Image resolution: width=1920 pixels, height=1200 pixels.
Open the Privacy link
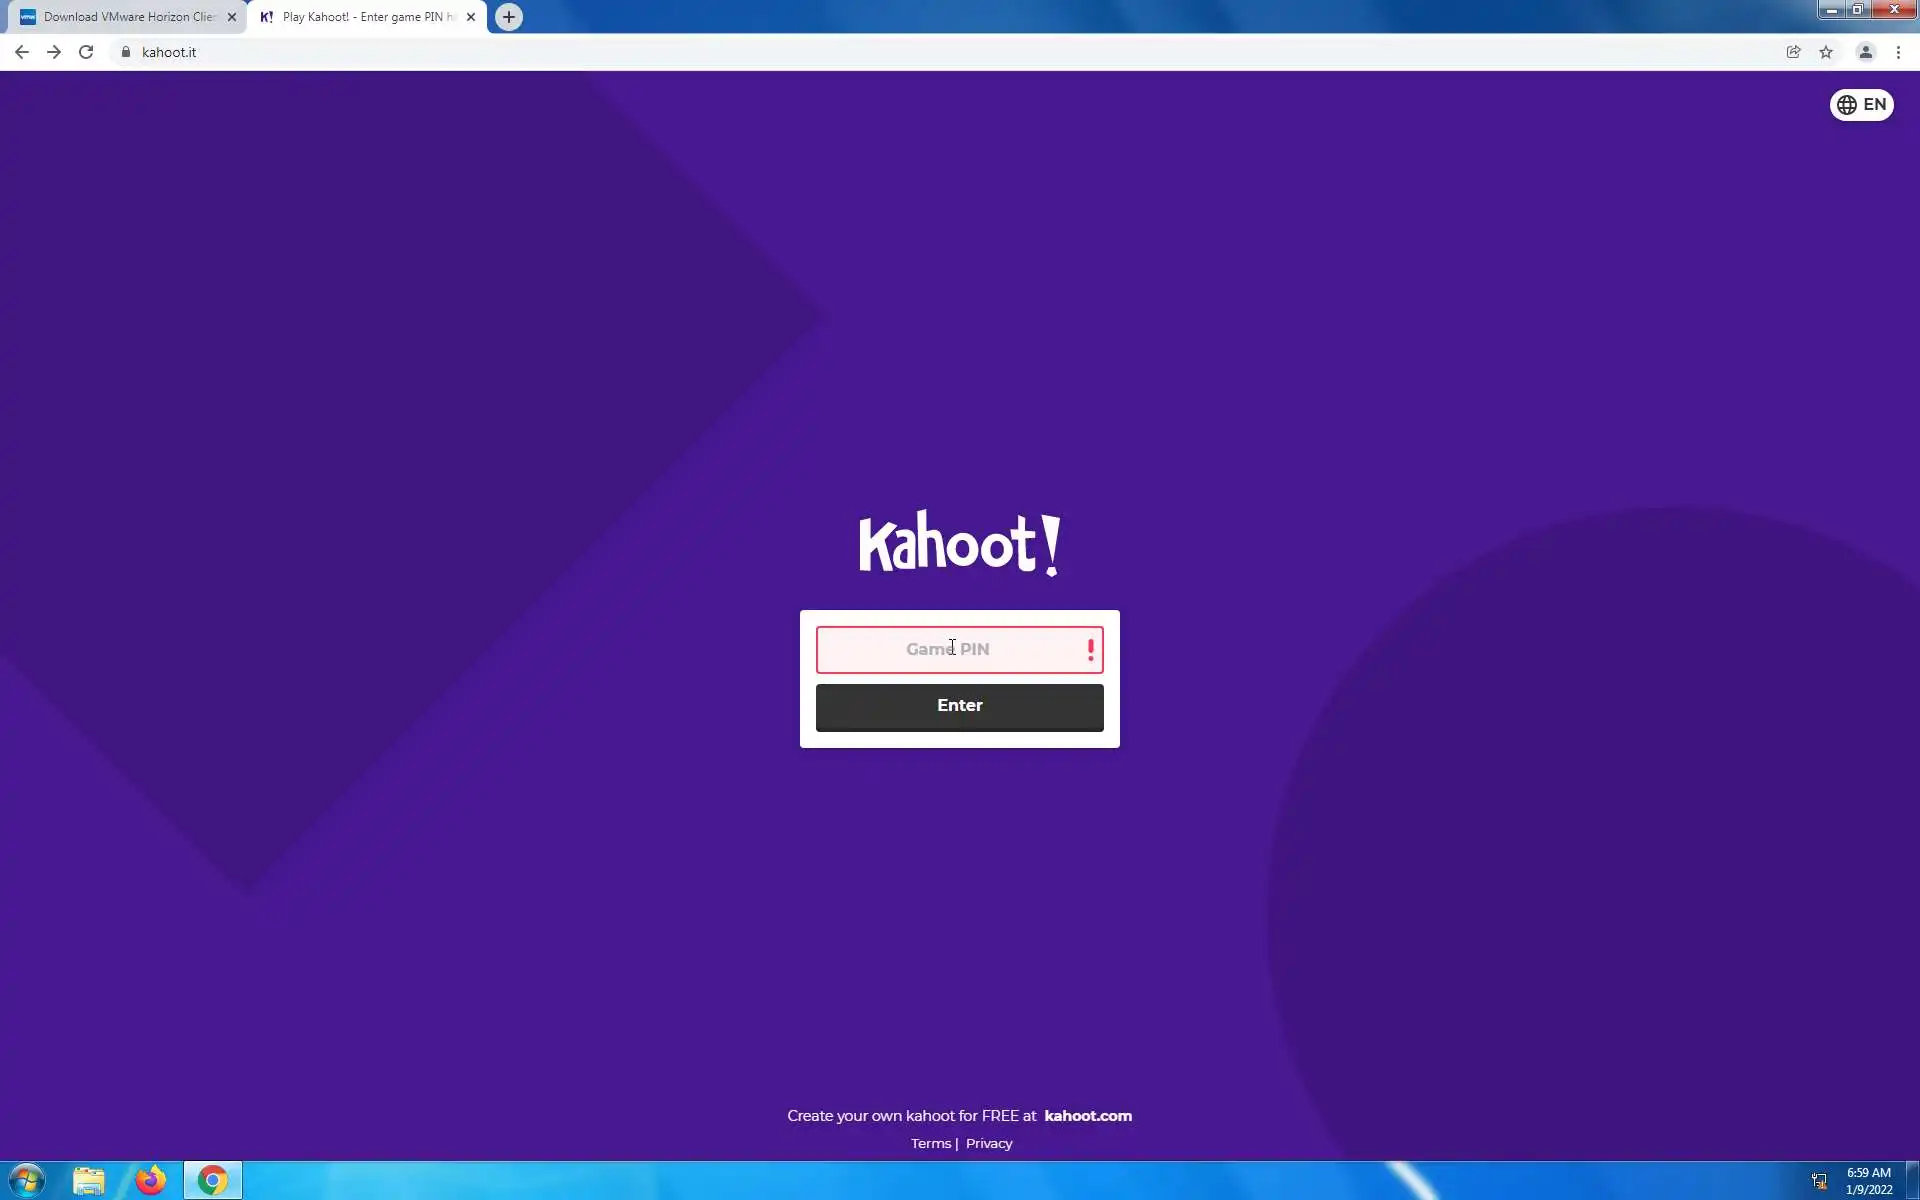pyautogui.click(x=989, y=1144)
